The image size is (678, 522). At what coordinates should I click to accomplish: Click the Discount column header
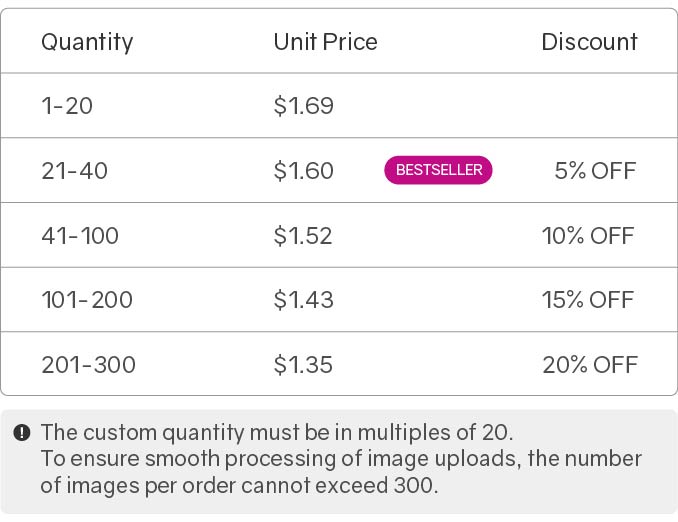point(589,42)
